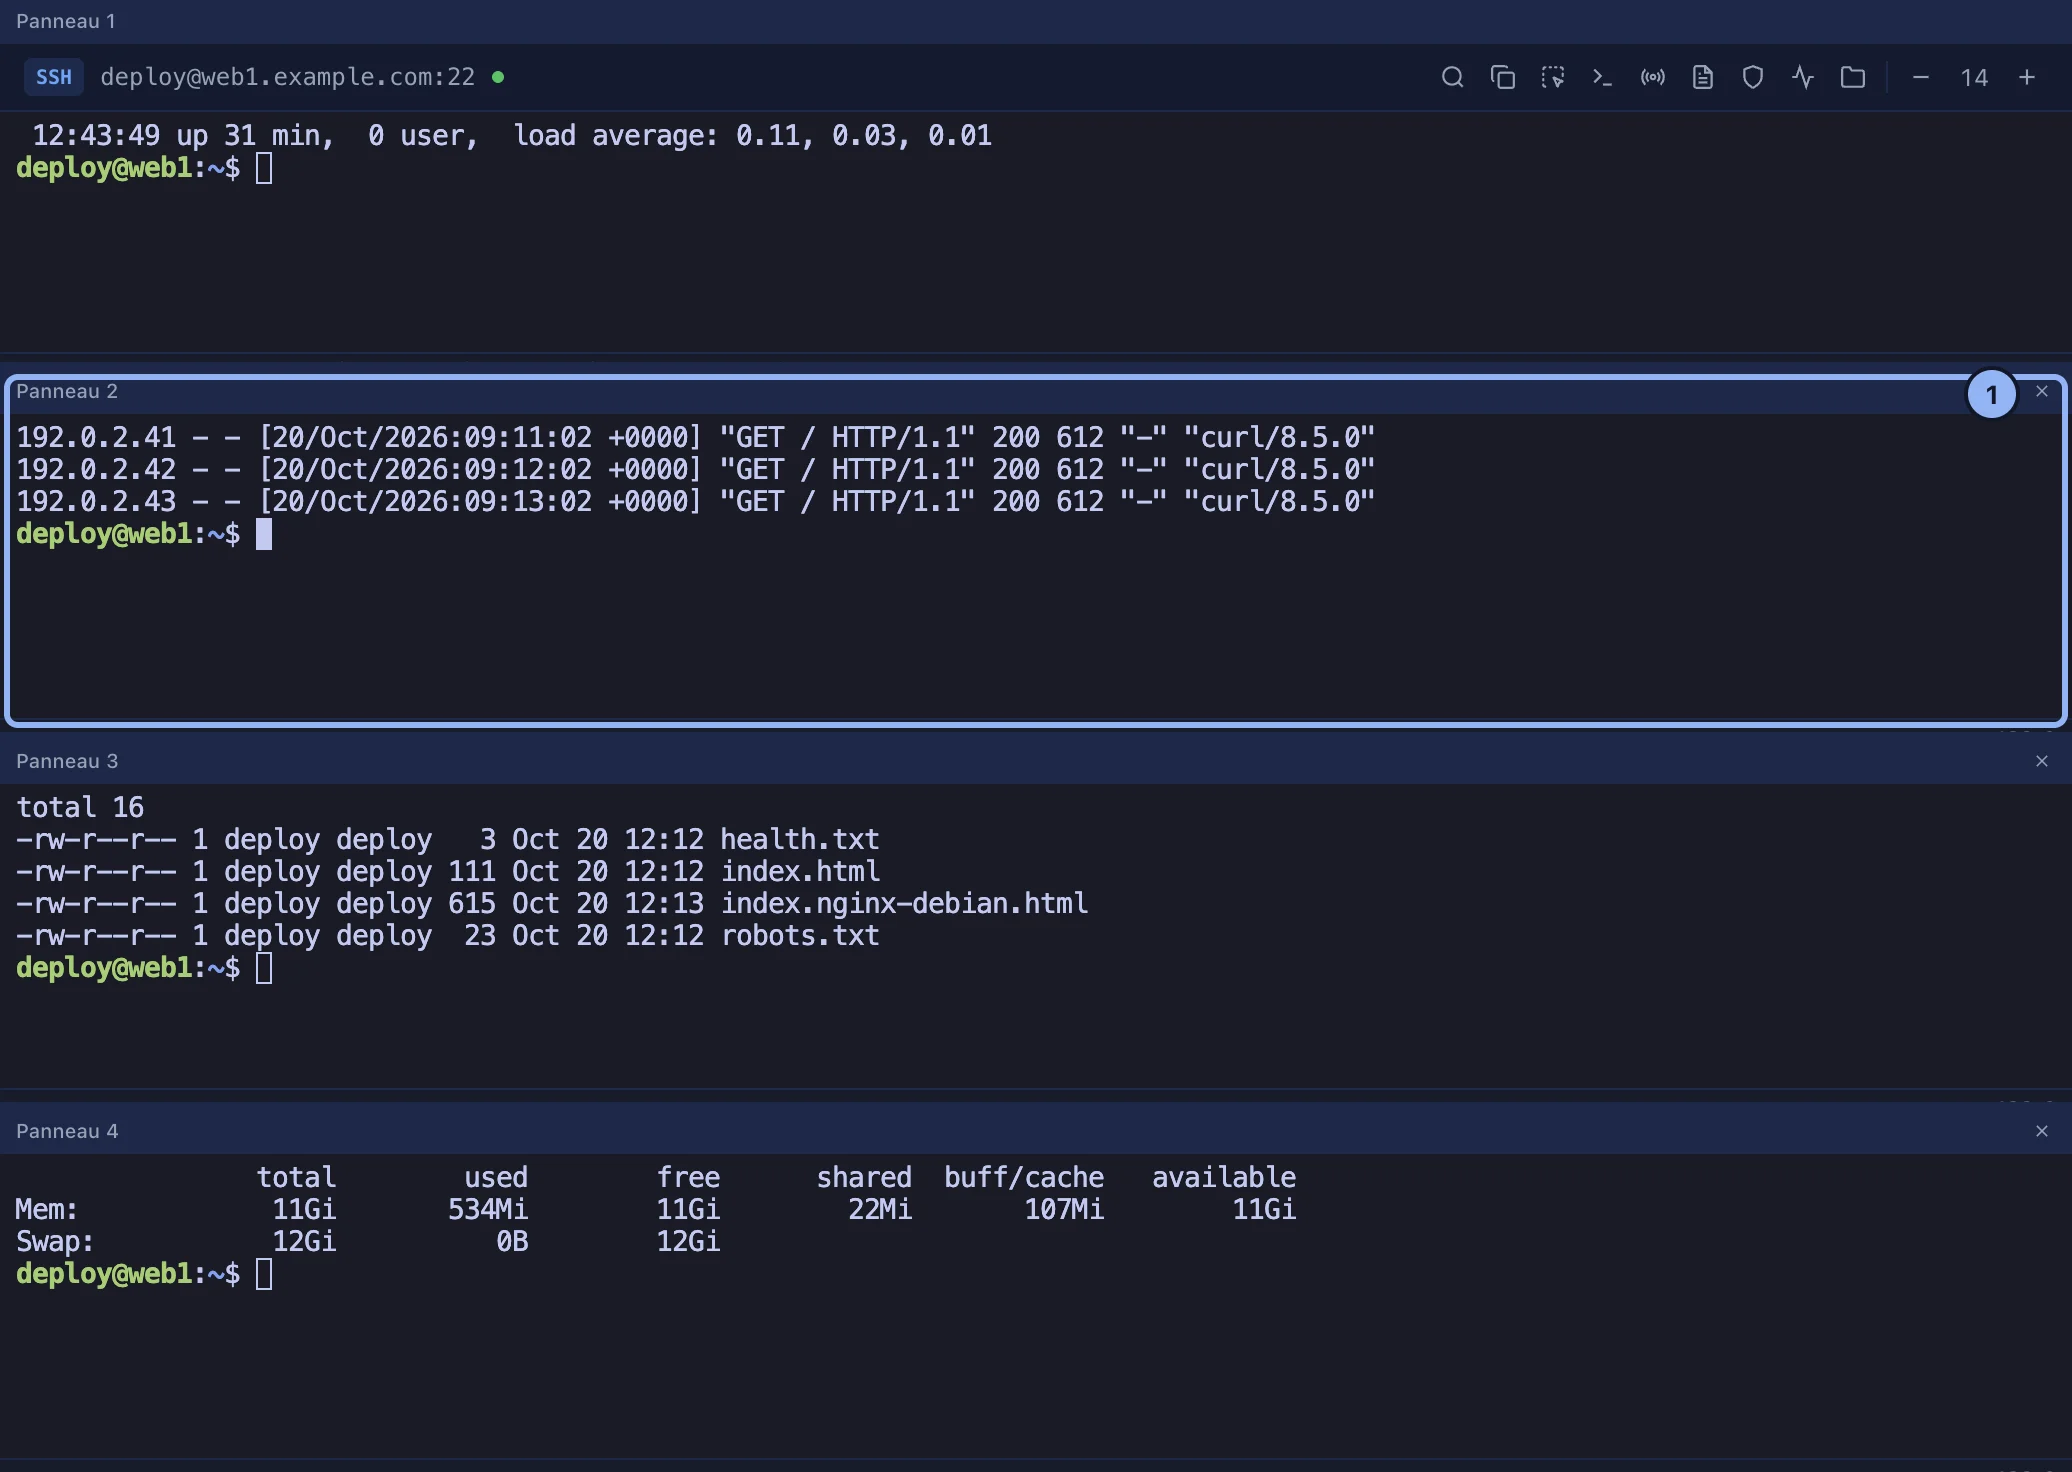Image resolution: width=2072 pixels, height=1472 pixels.
Task: Click the copy icon in toolbar
Action: 1502,77
